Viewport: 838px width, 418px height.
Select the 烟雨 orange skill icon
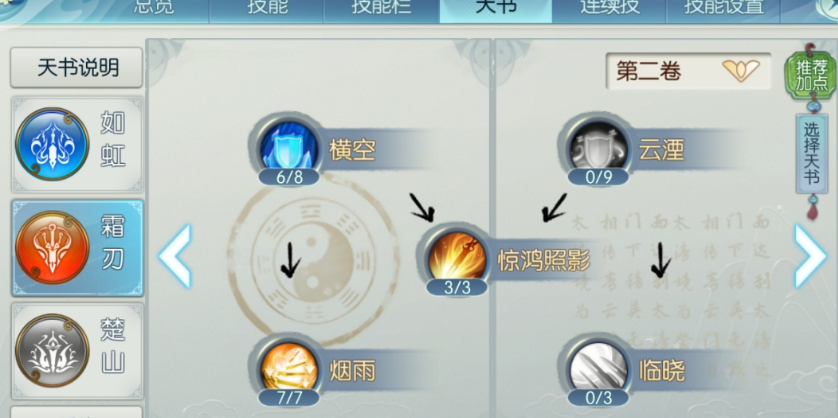point(289,369)
